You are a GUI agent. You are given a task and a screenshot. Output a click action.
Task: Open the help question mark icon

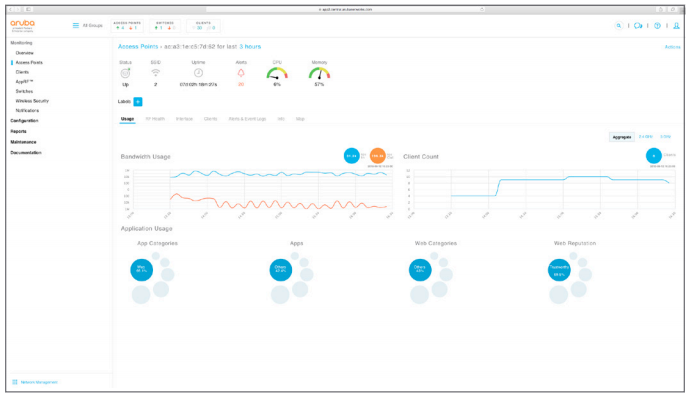click(657, 25)
